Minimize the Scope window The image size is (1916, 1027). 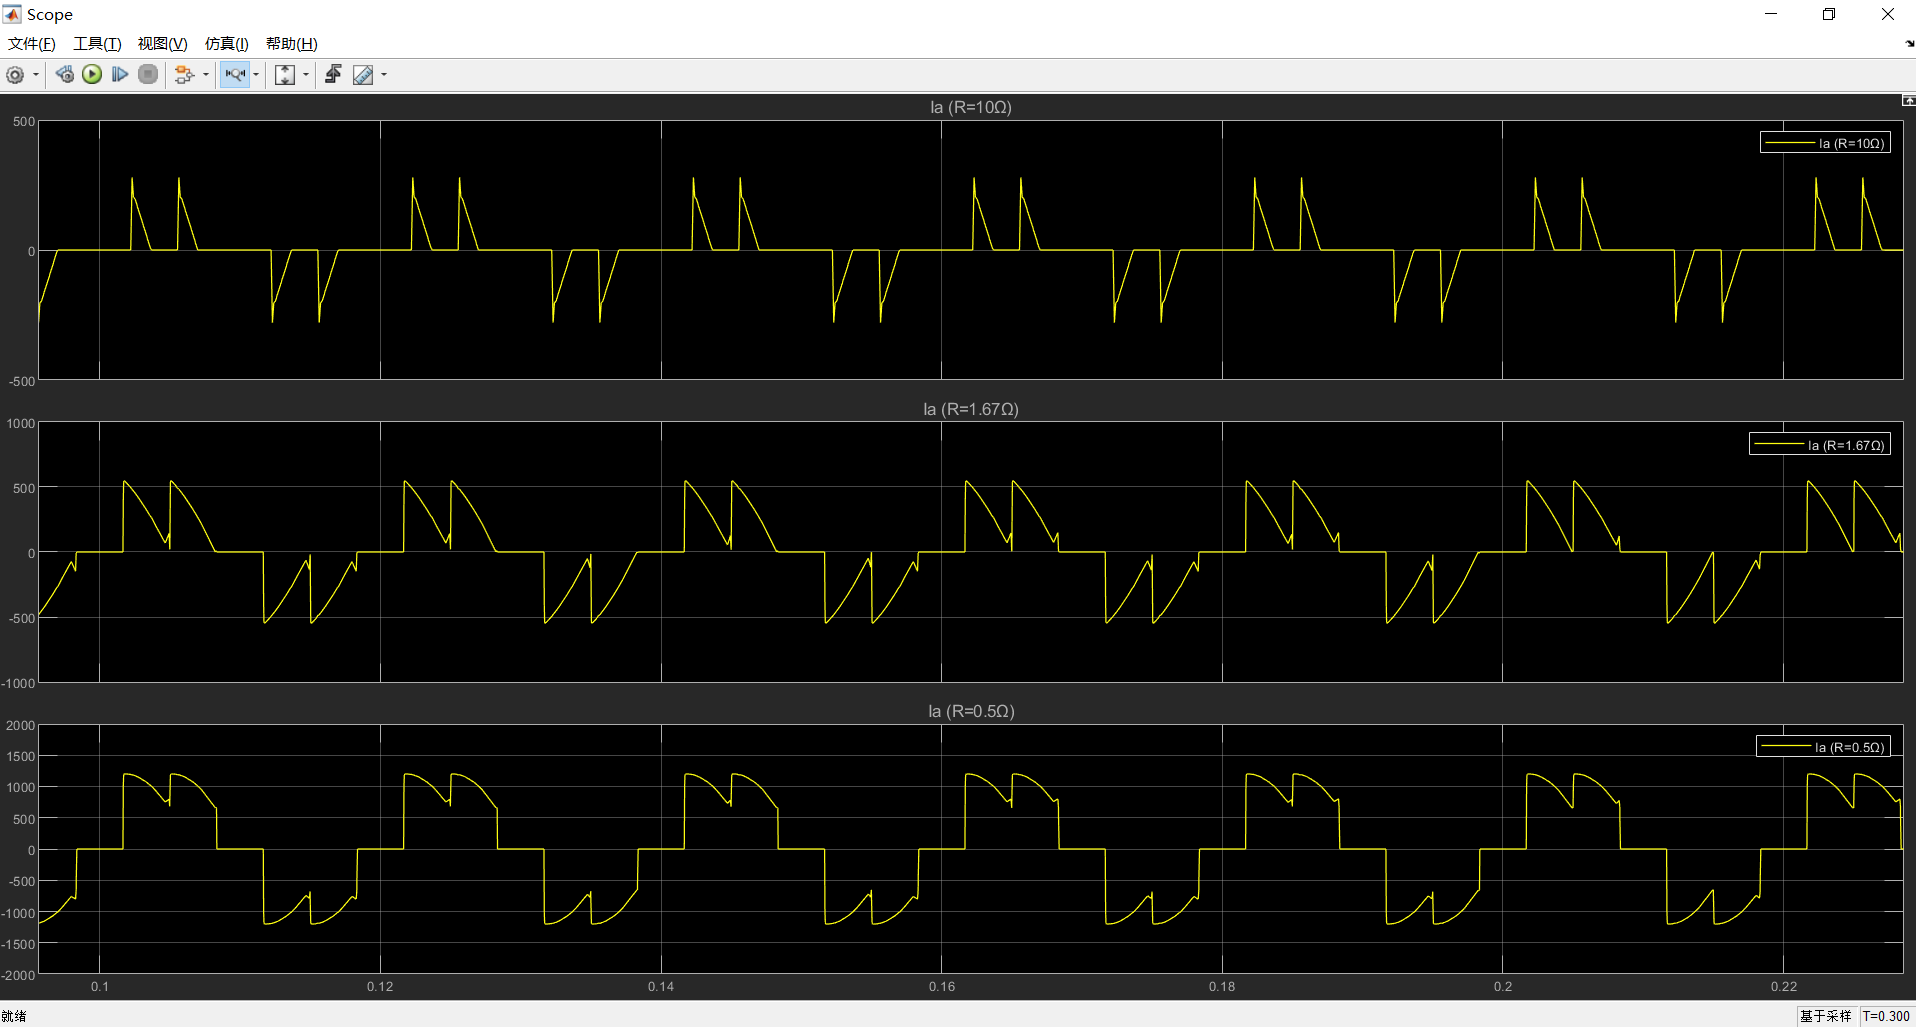pos(1771,14)
